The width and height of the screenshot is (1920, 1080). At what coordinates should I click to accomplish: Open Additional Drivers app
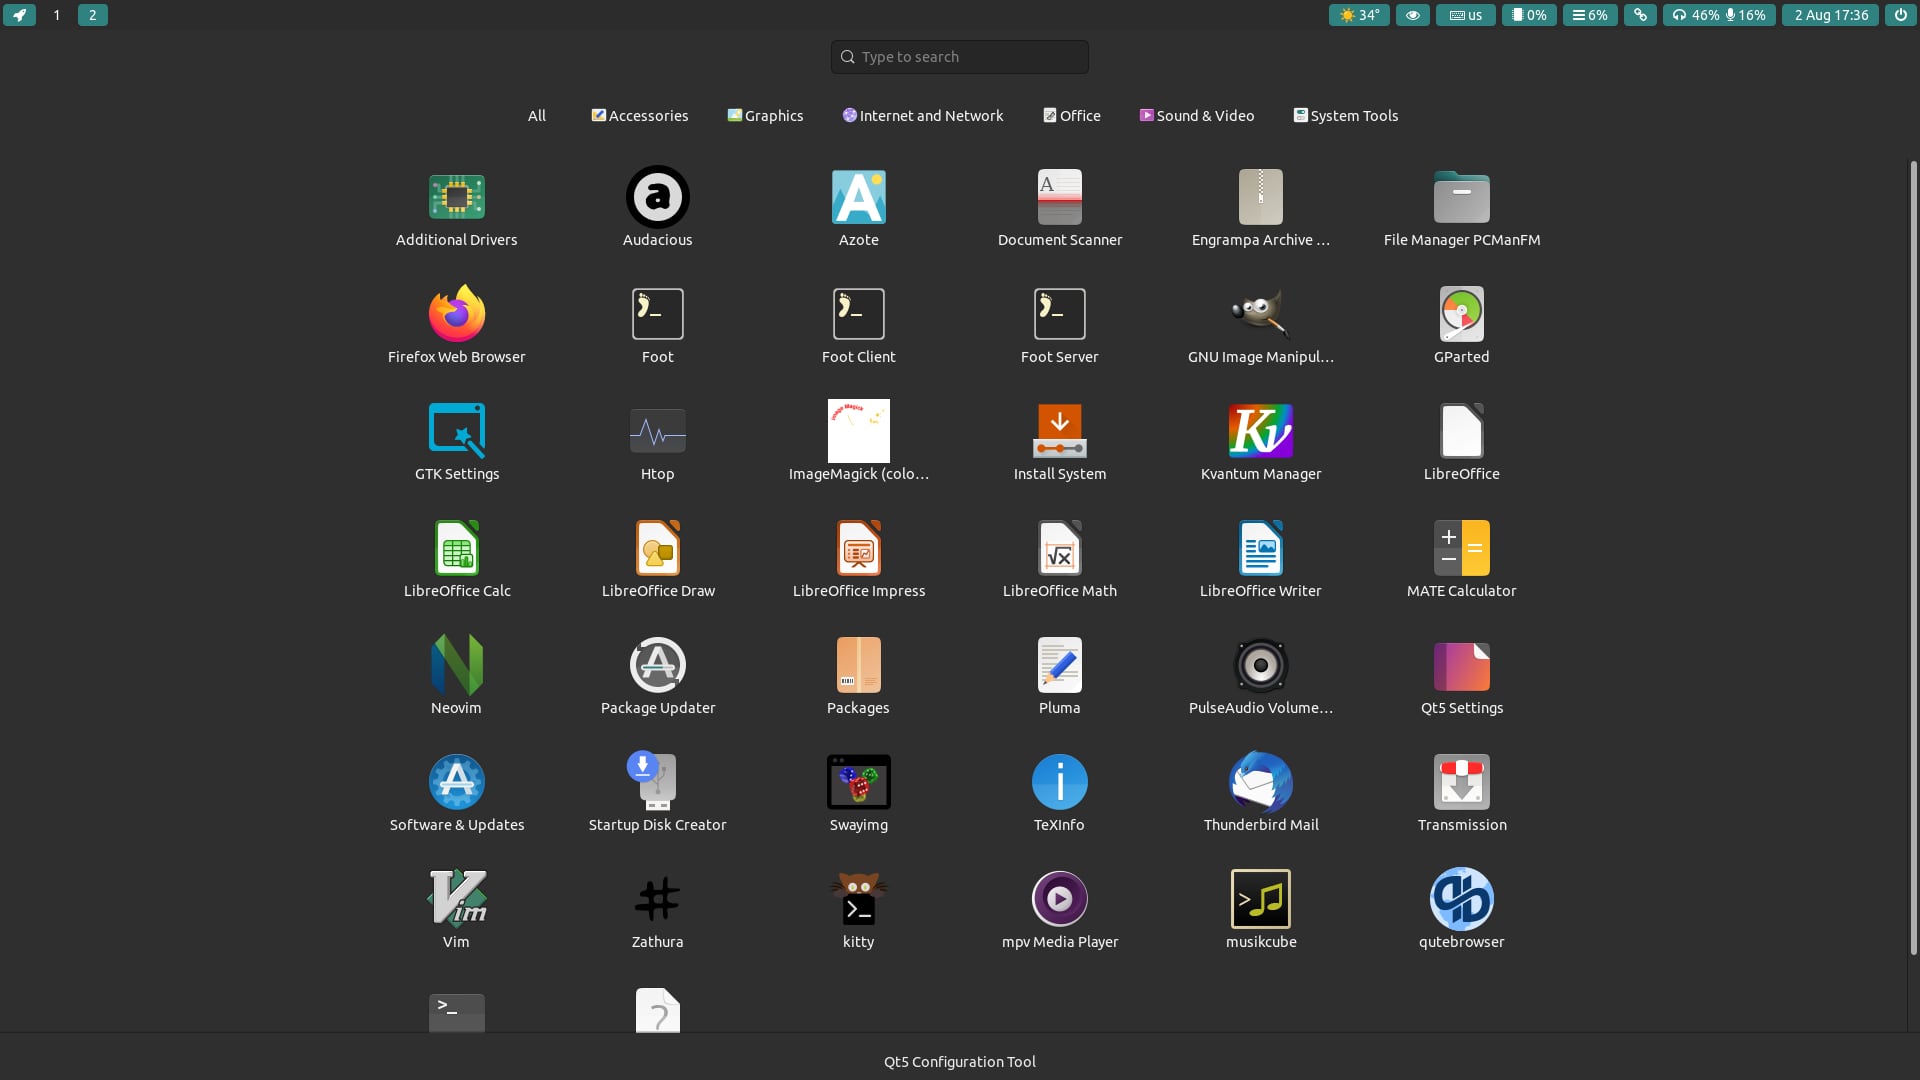(x=457, y=208)
